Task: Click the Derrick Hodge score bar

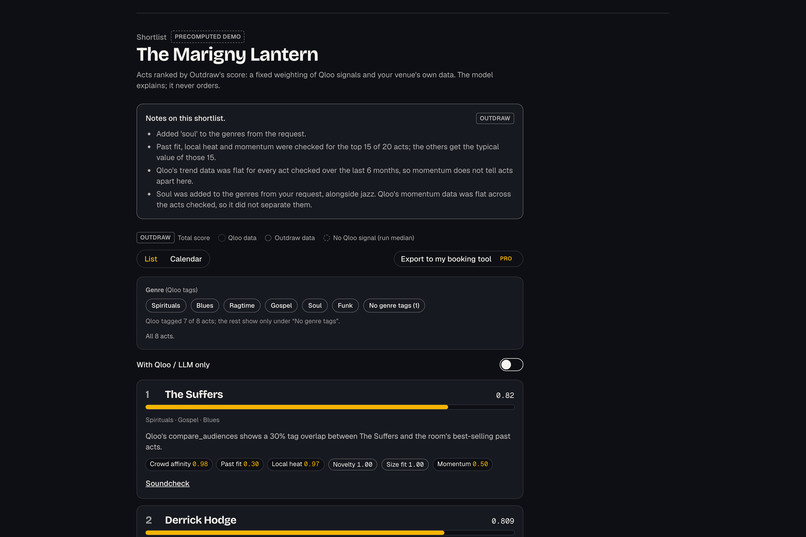Action: coord(329,533)
